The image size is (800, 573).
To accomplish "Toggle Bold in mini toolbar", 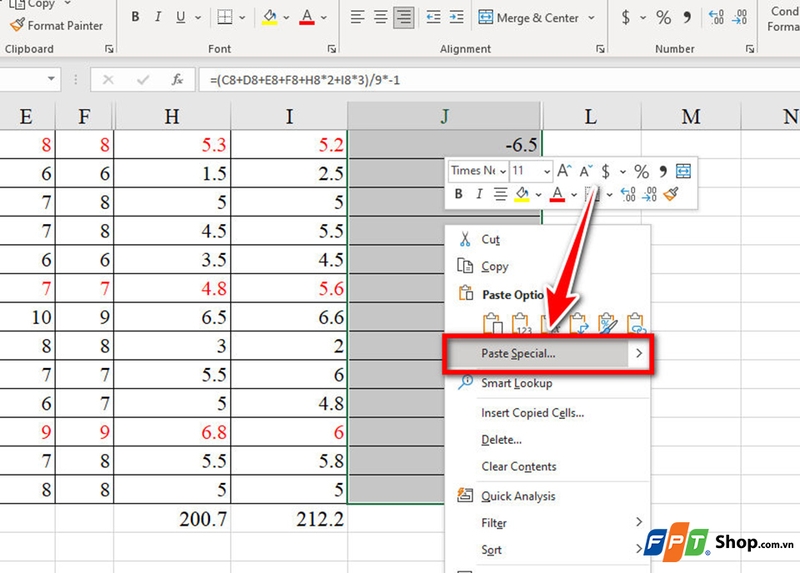I will 458,194.
